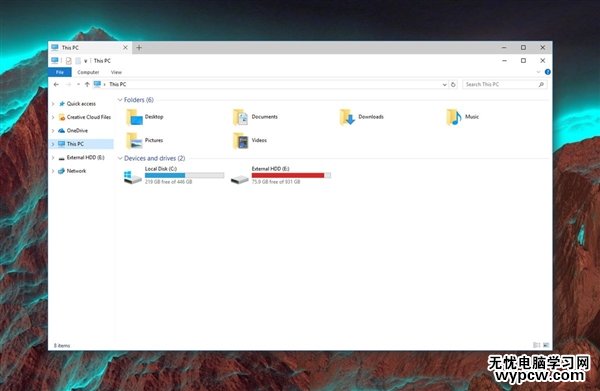
Task: Close the This PC tab
Action: pyautogui.click(x=125, y=47)
